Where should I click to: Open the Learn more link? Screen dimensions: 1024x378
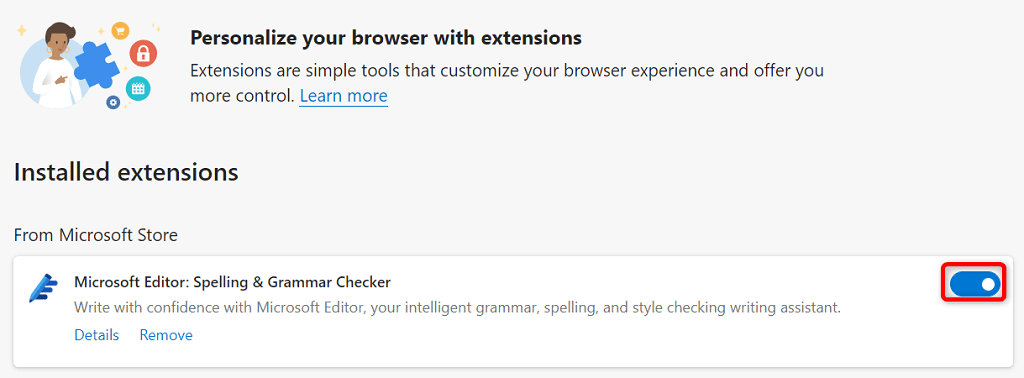click(344, 96)
